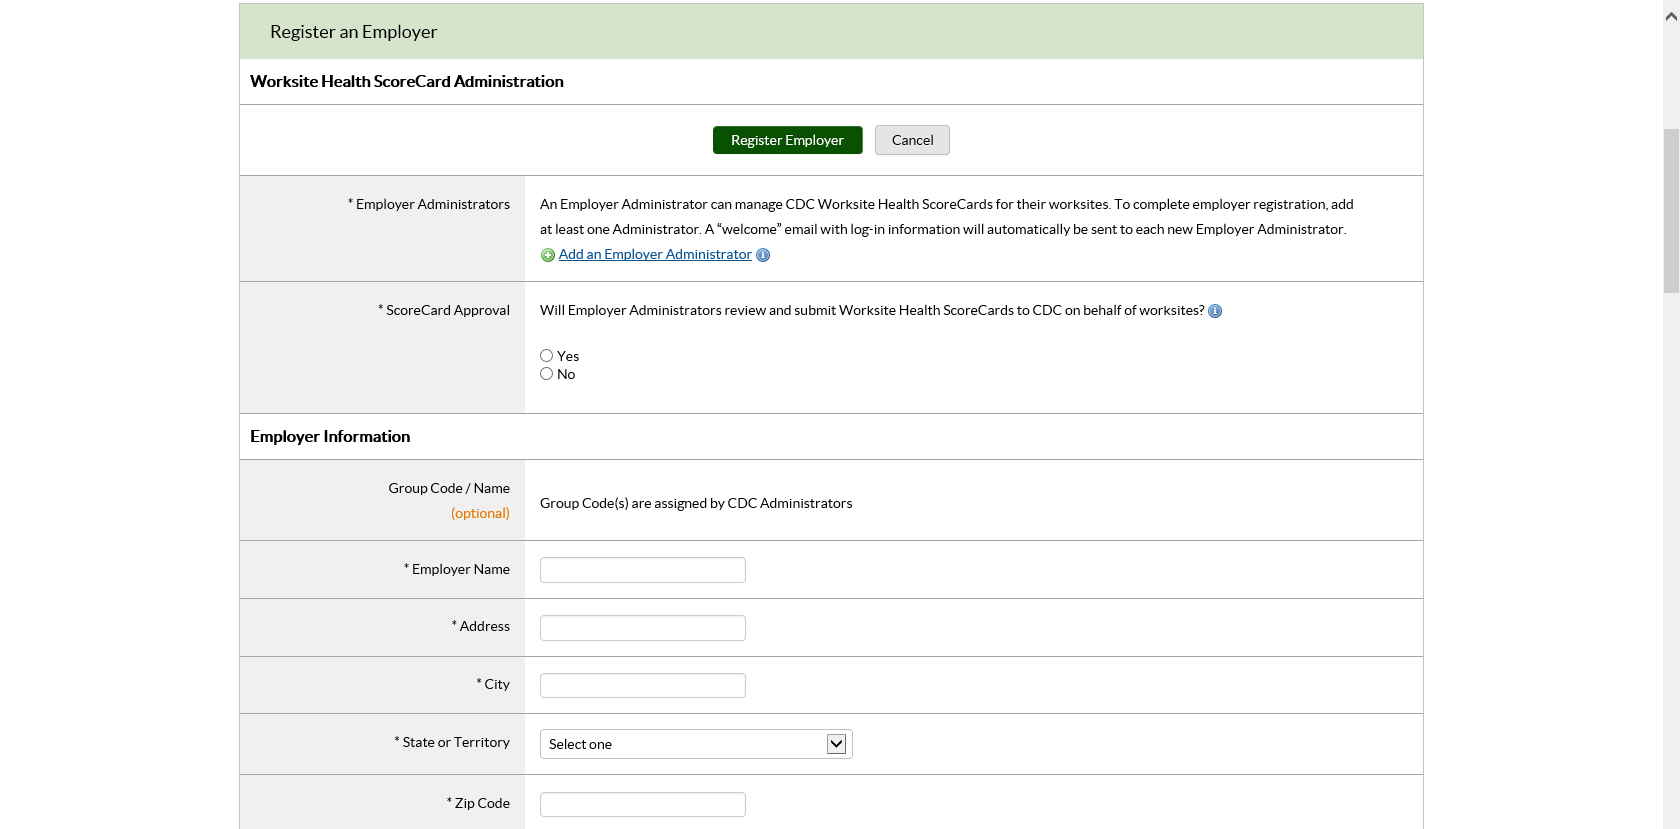This screenshot has height=829, width=1680.
Task: Follow the Add an Employer Administrator link
Action: click(655, 255)
